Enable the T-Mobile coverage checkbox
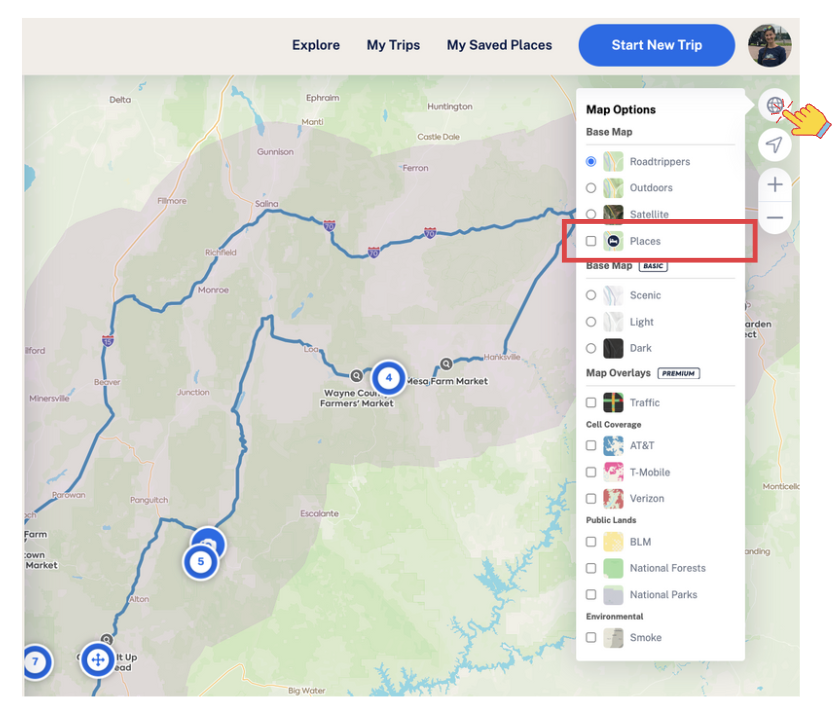Image resolution: width=840 pixels, height=710 pixels. (x=591, y=472)
